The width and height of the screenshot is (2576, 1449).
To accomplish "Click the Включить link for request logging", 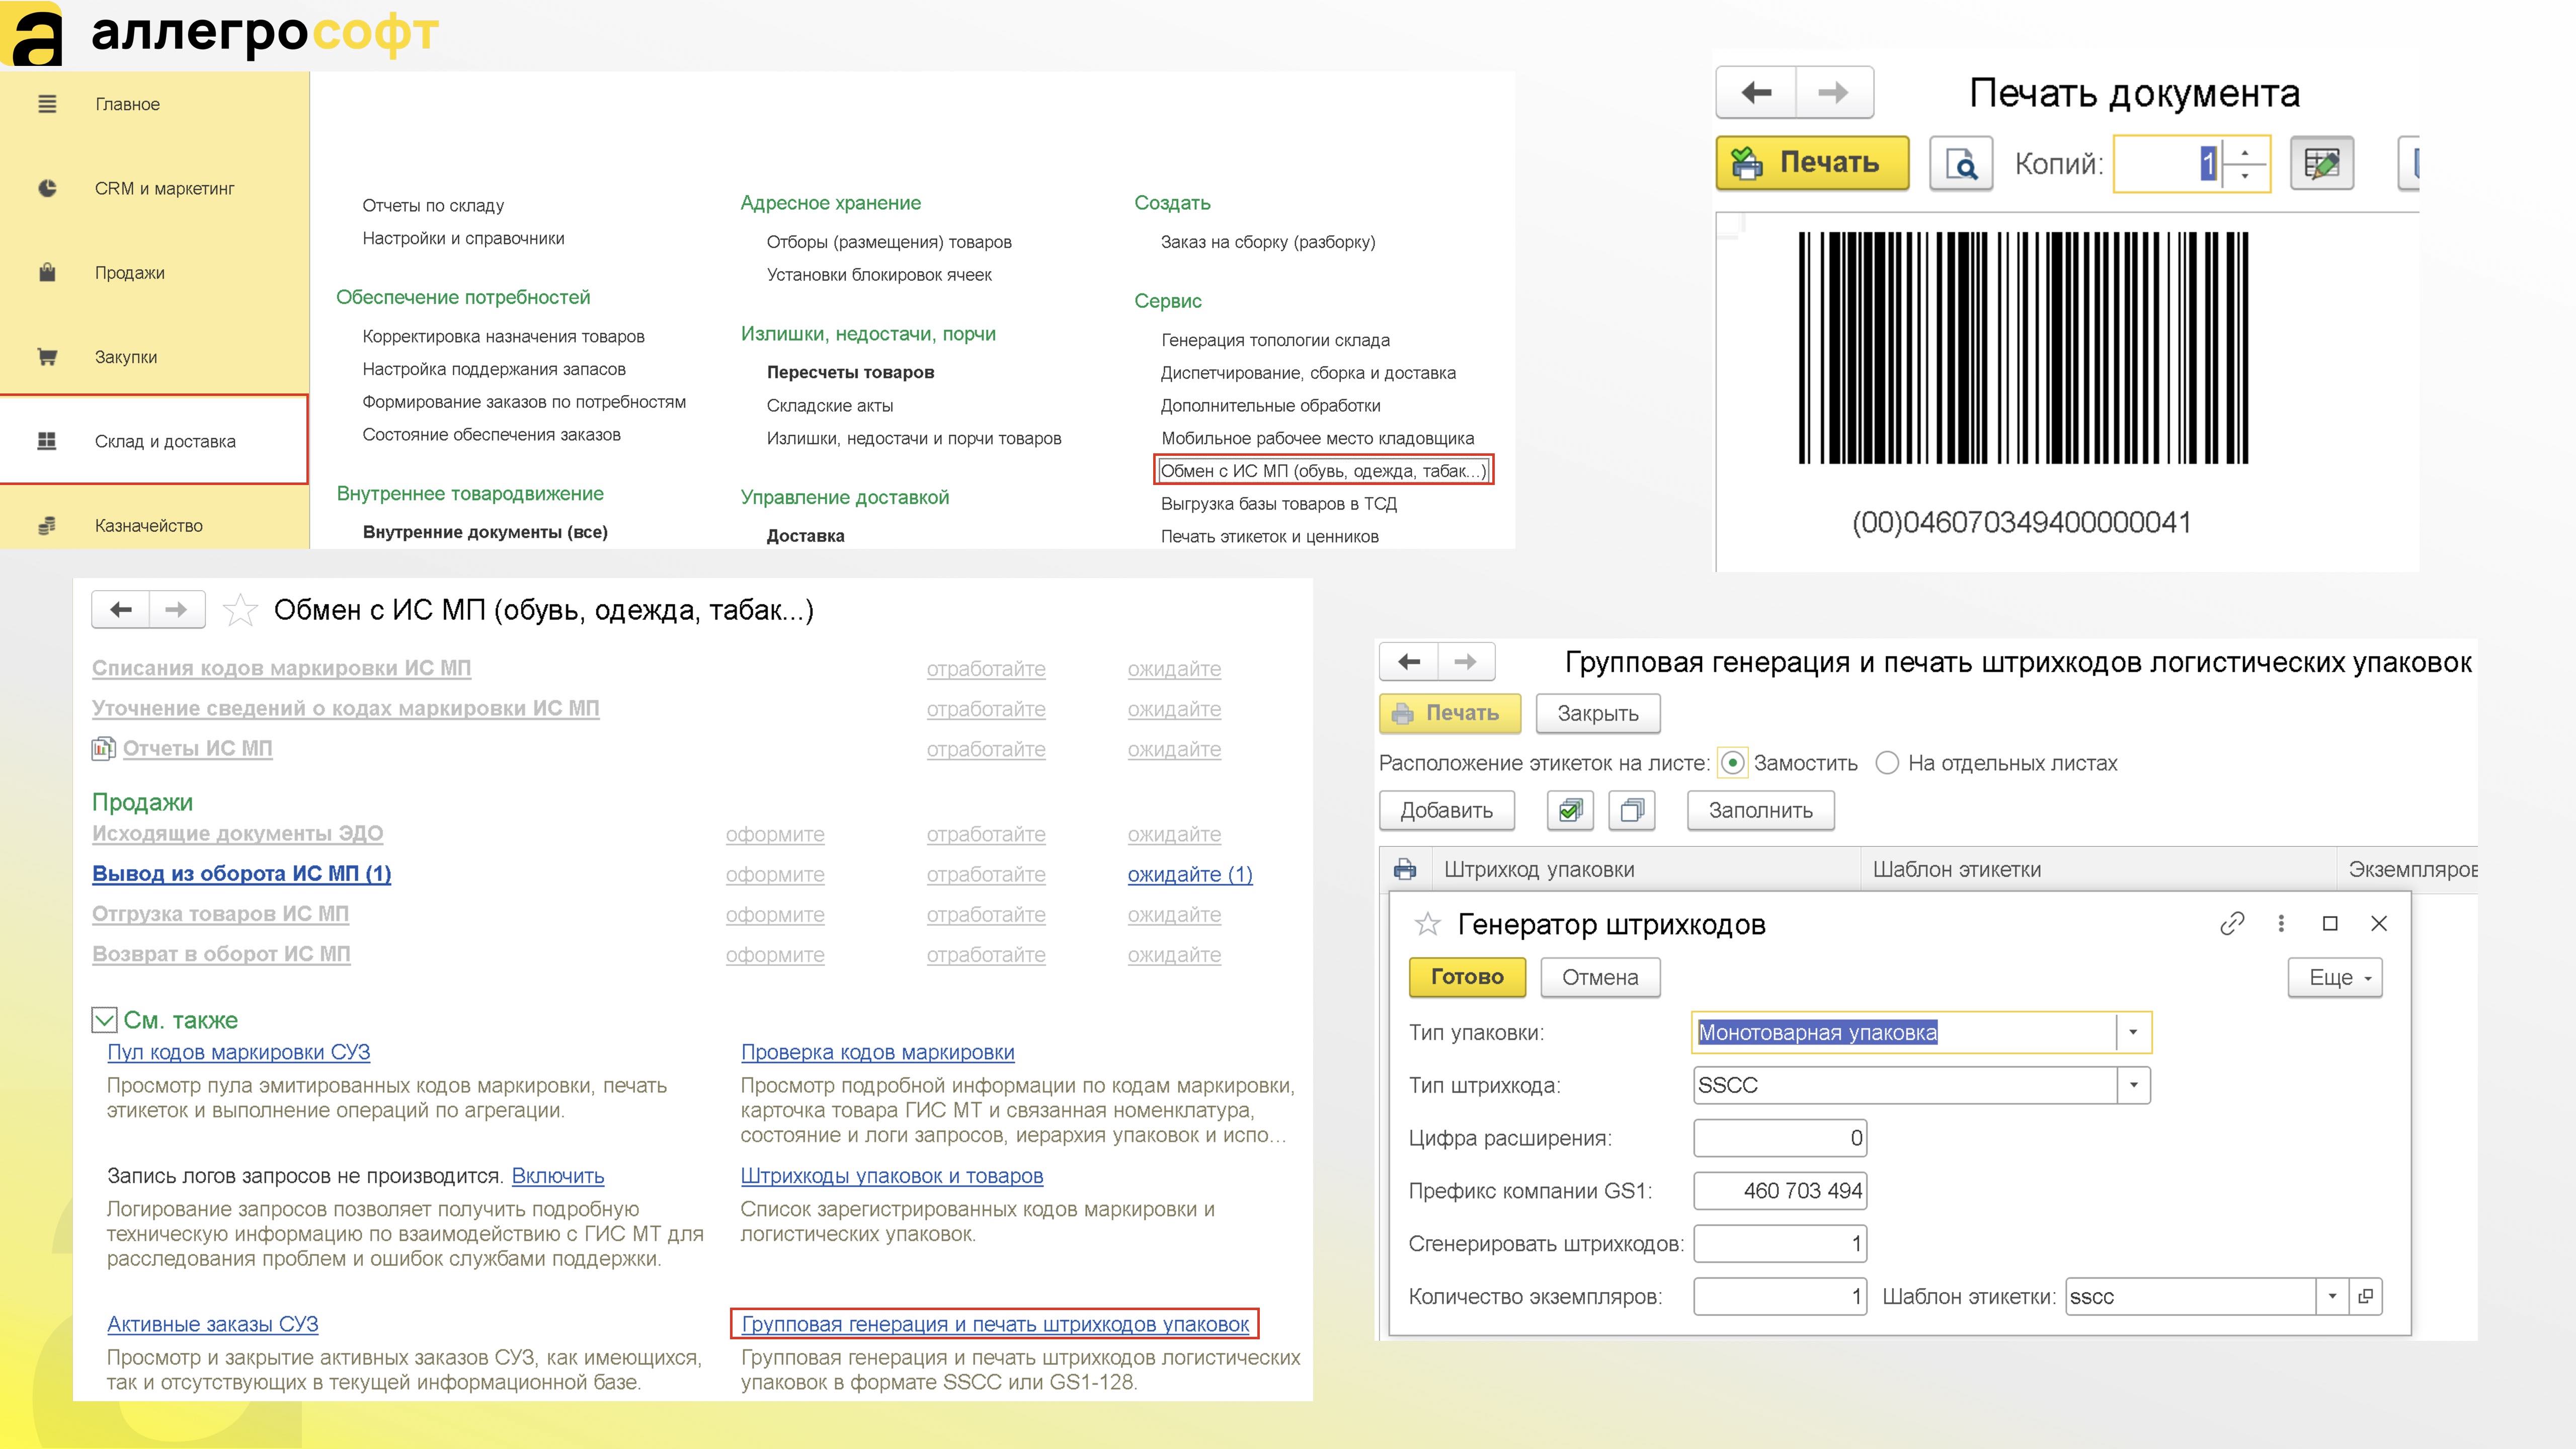I will coord(558,1176).
